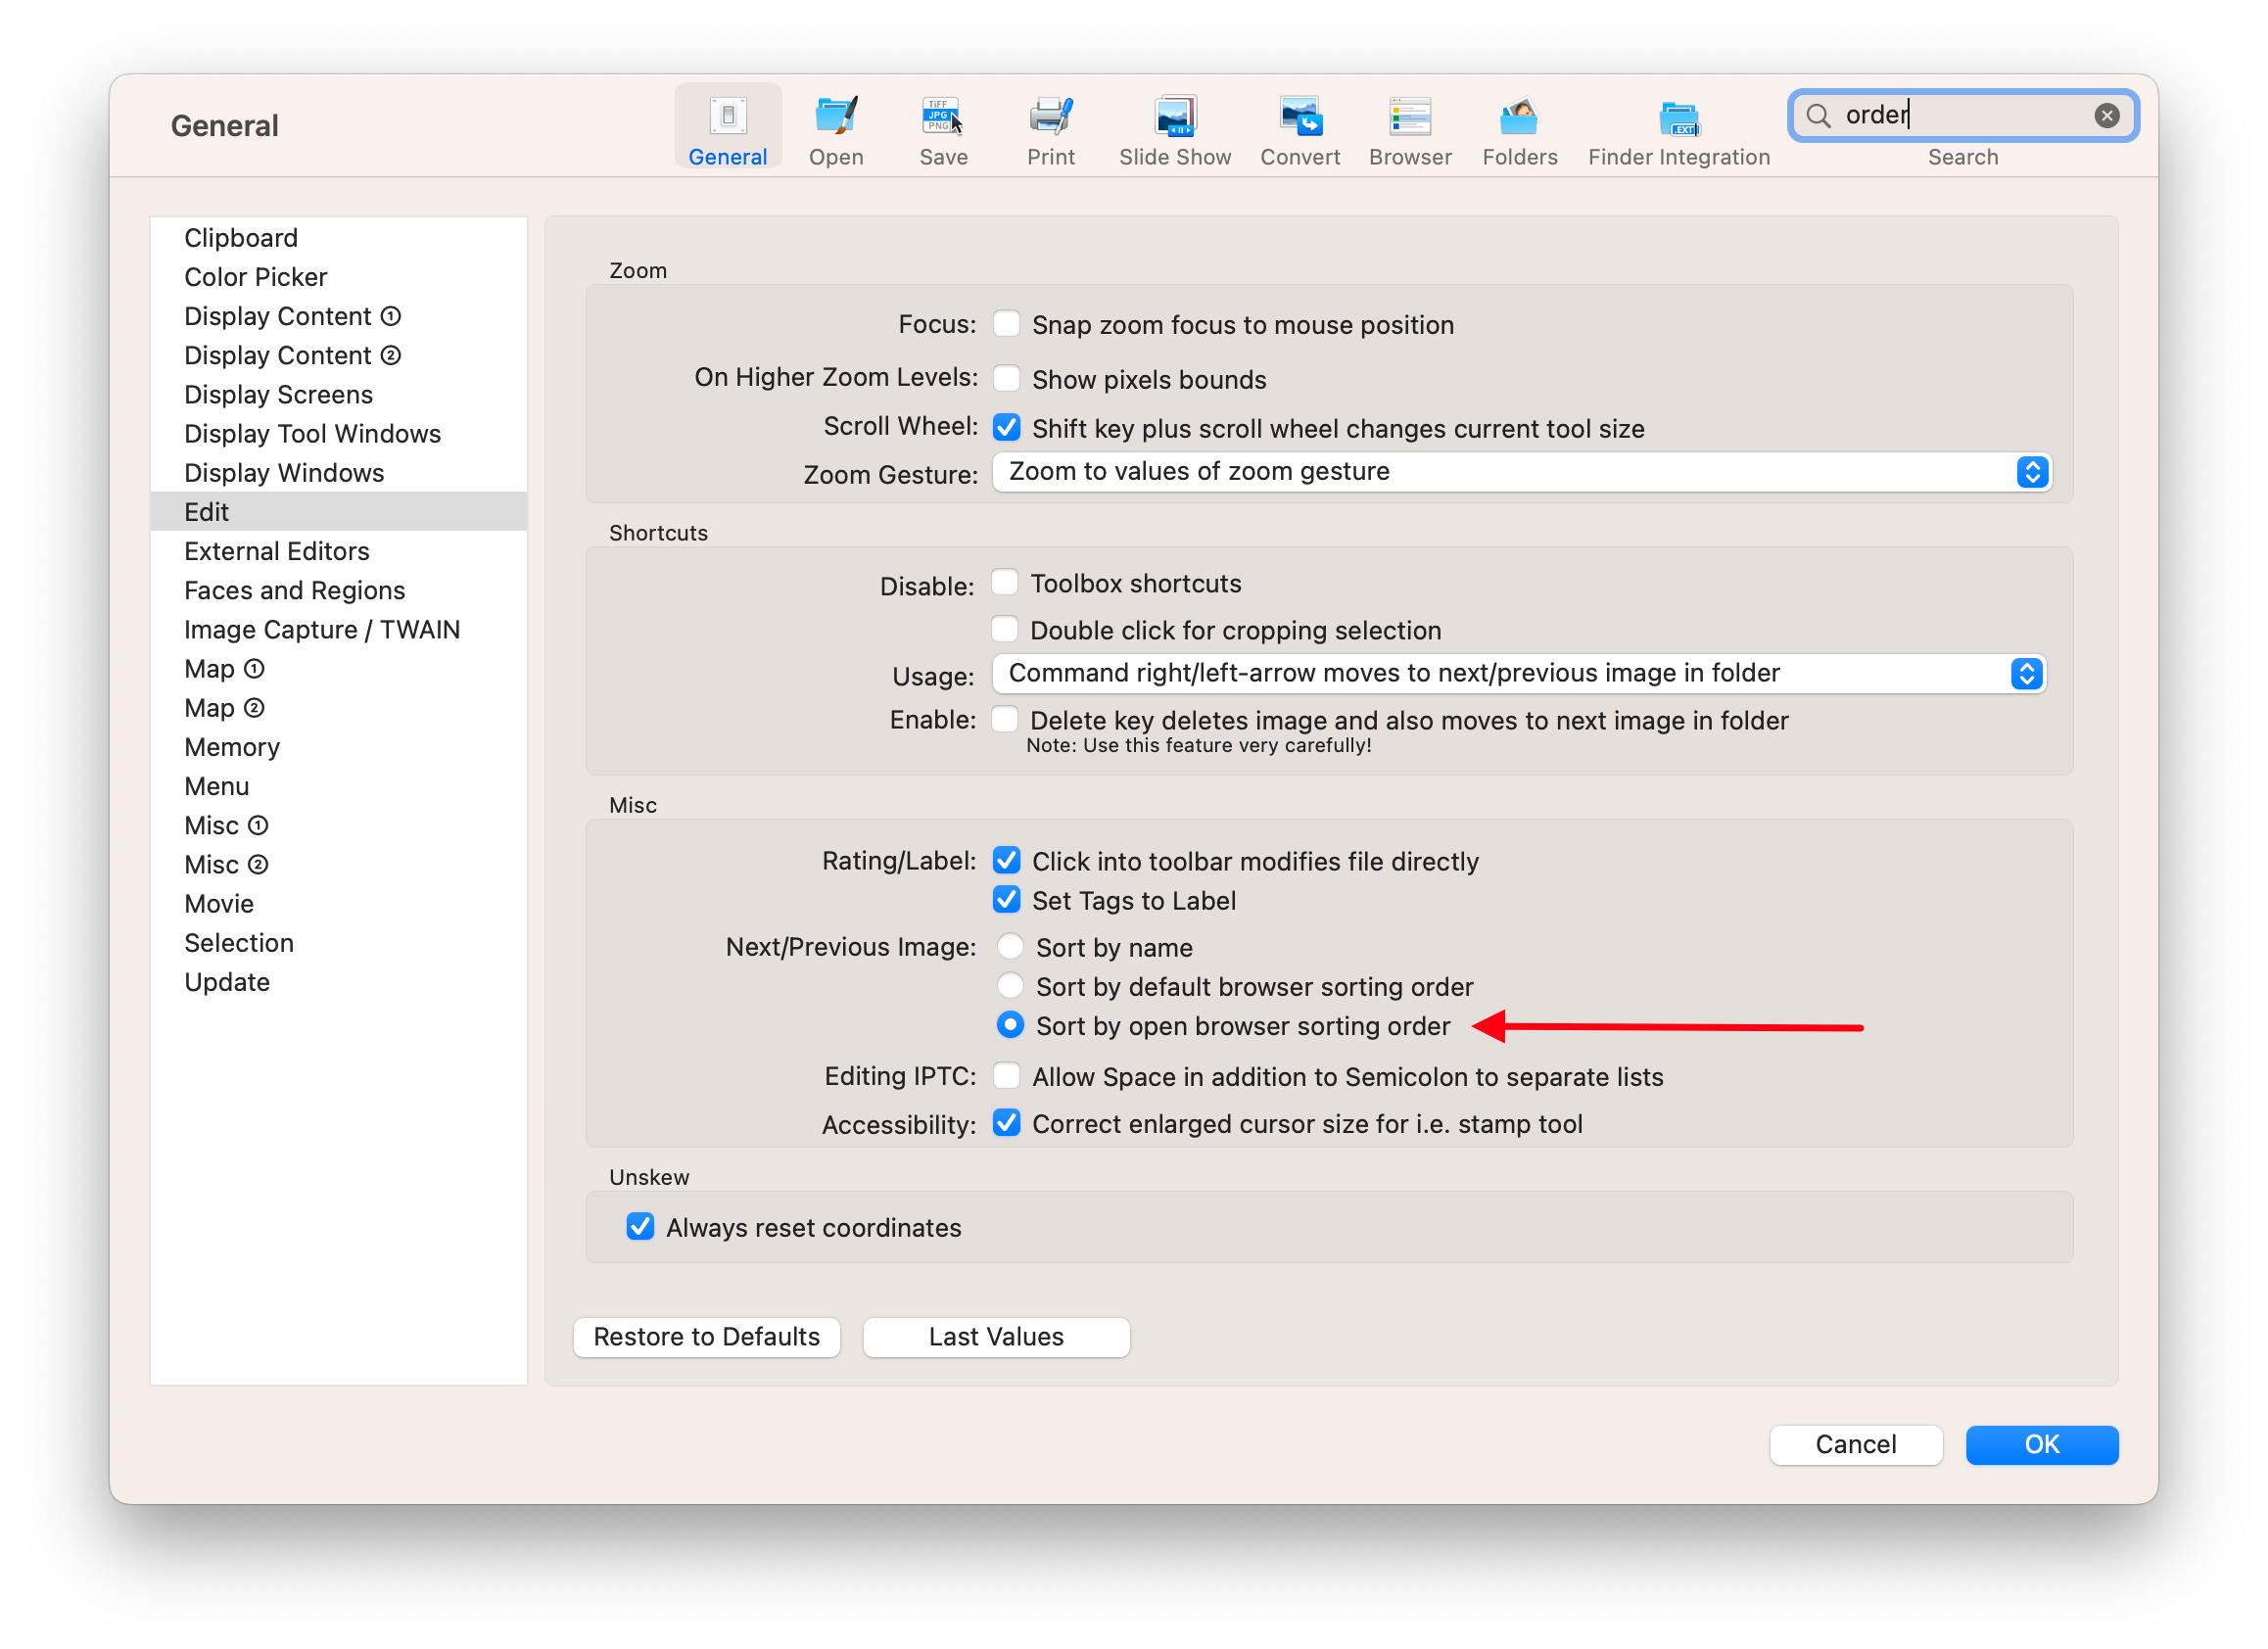Select Display Content 1 in sidebar

[338, 316]
